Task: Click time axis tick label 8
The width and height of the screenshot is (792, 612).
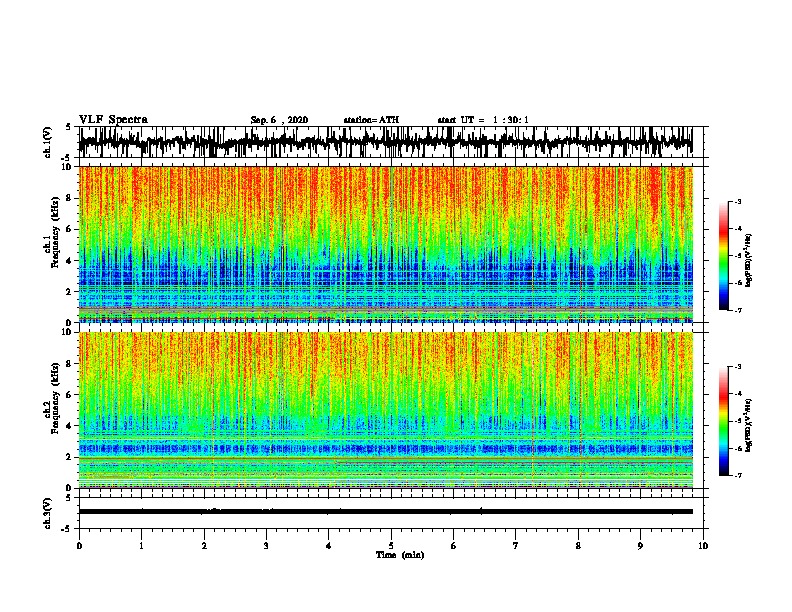Action: [578, 546]
